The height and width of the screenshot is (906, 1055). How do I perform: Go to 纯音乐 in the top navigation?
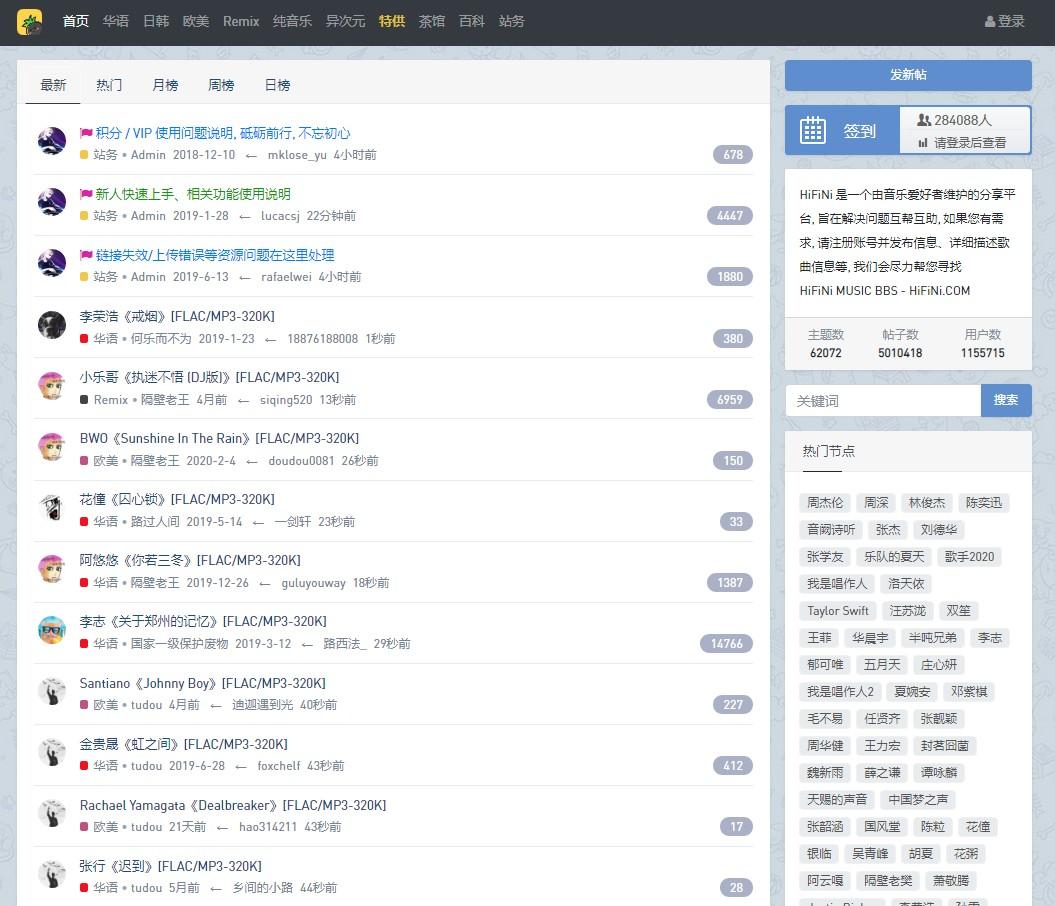coord(292,21)
